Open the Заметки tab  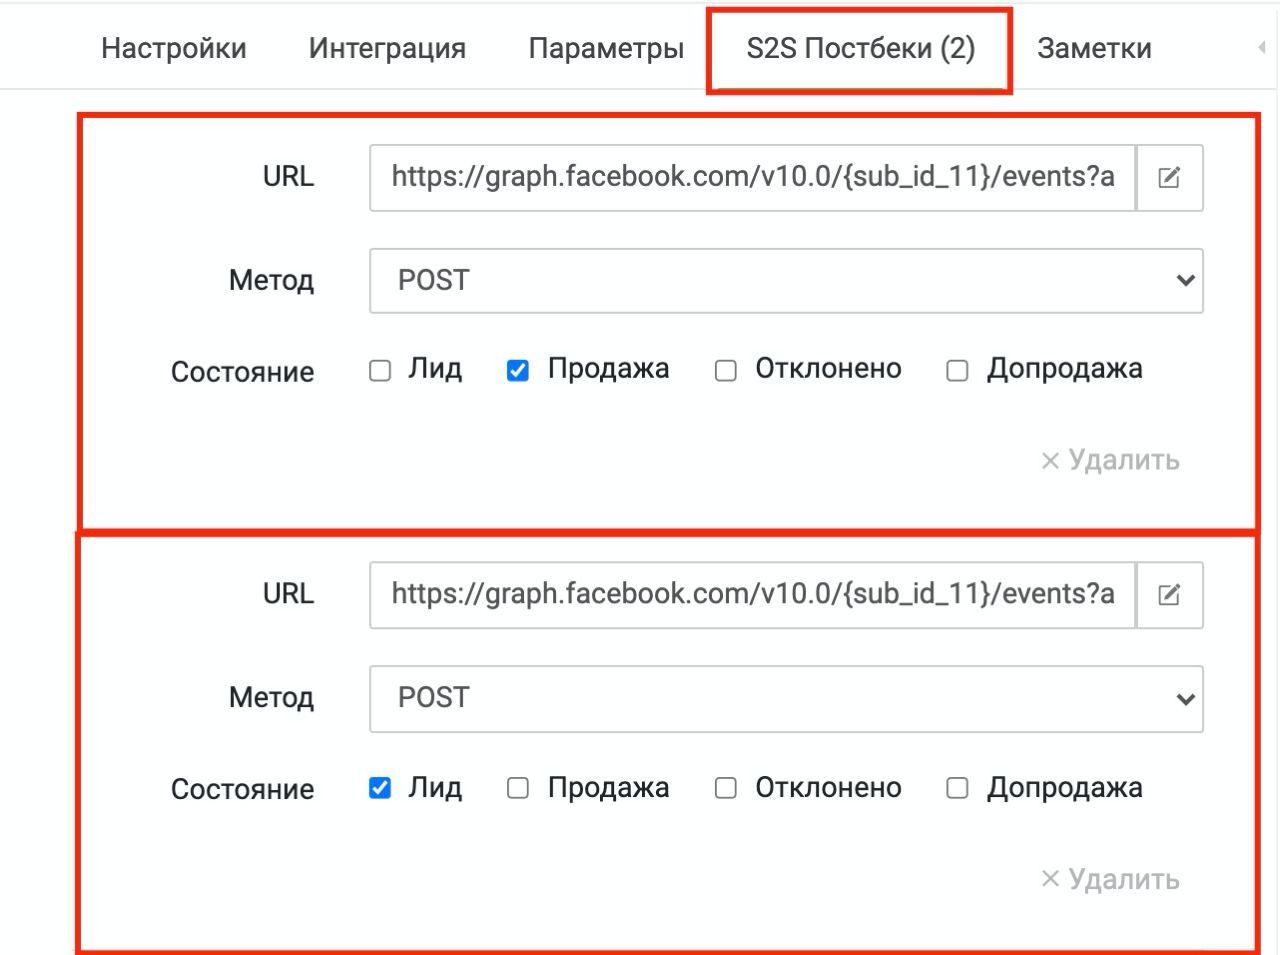point(1094,48)
